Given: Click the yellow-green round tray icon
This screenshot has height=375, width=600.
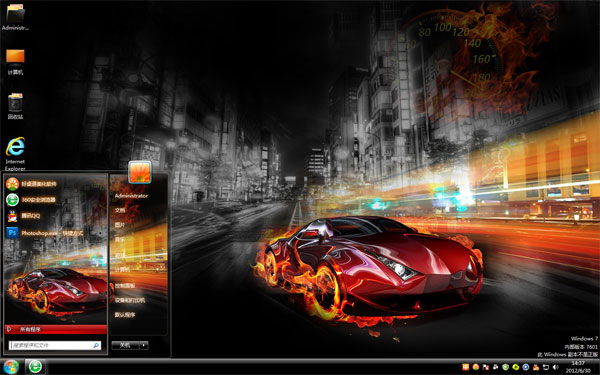Looking at the screenshot, I should point(516,367).
